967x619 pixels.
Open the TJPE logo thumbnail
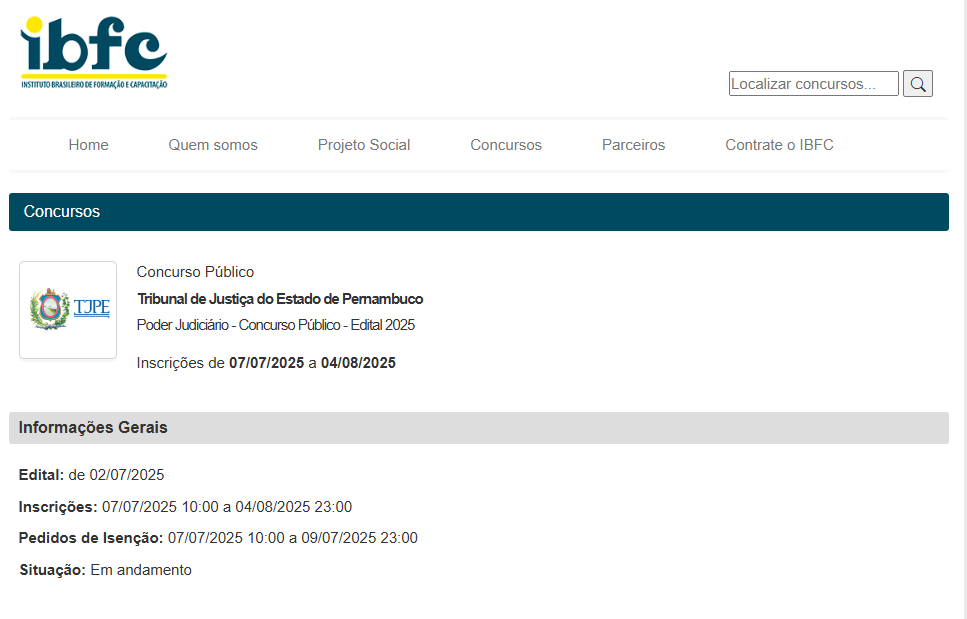(x=68, y=310)
